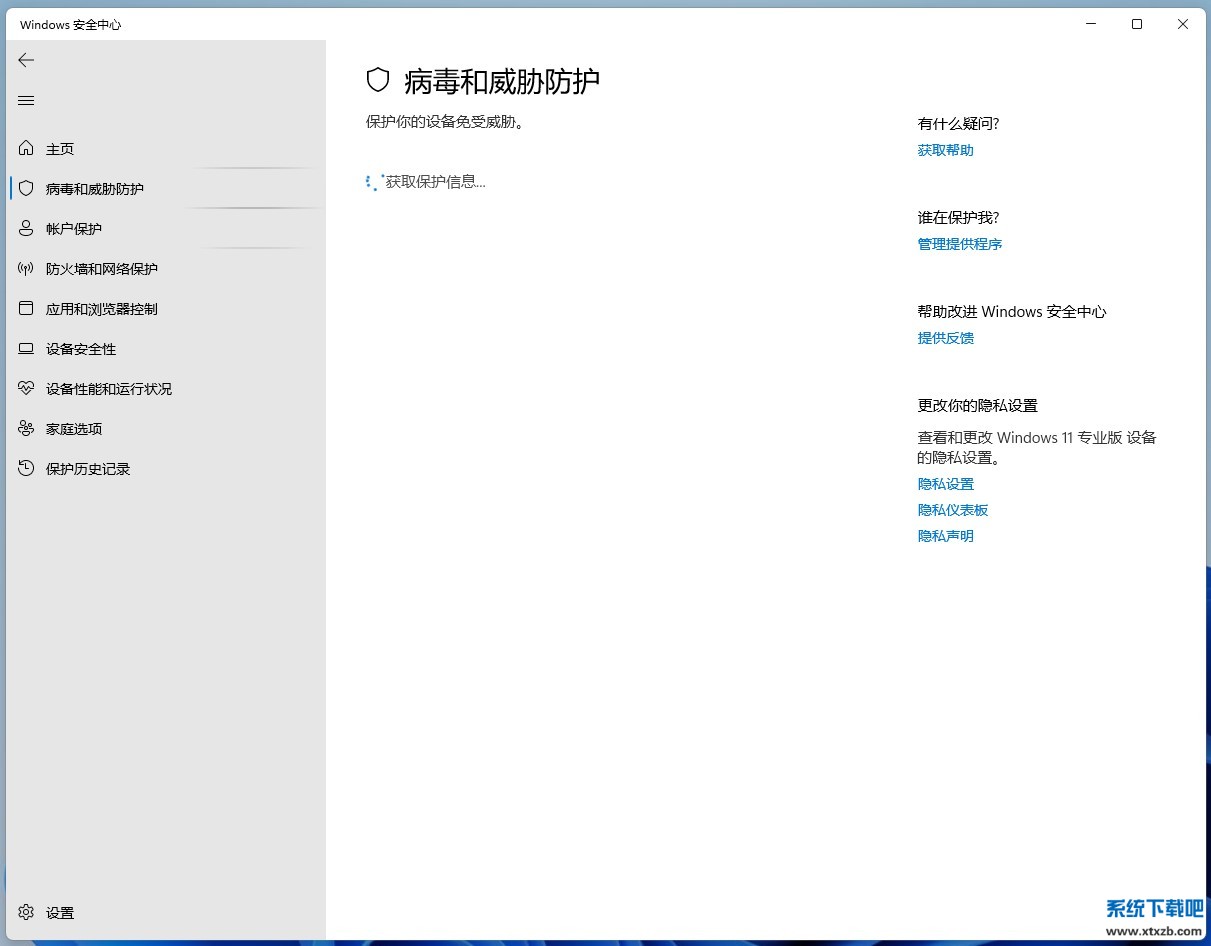Select the 主页 text label in sidebar
The height and width of the screenshot is (946, 1211).
[x=60, y=149]
